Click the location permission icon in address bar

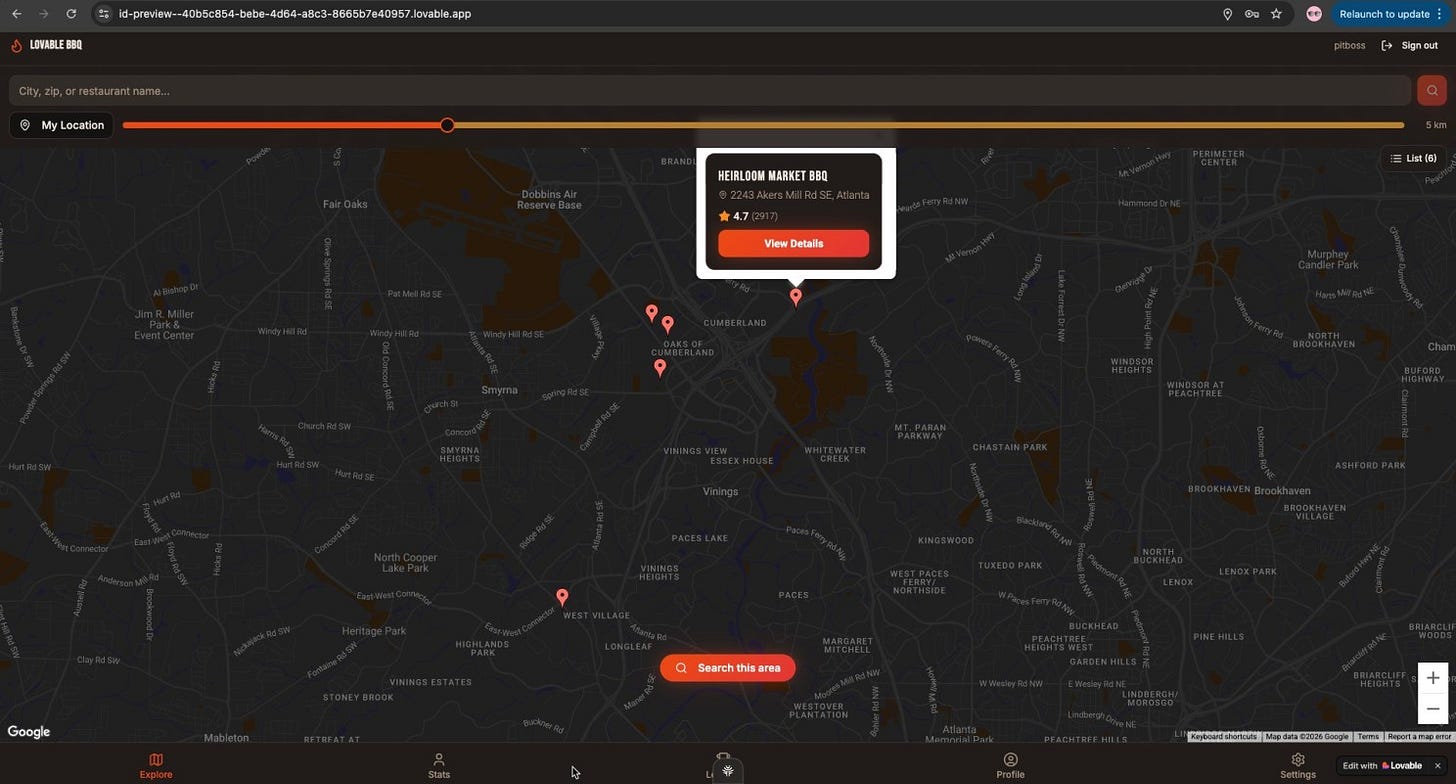click(x=1227, y=14)
